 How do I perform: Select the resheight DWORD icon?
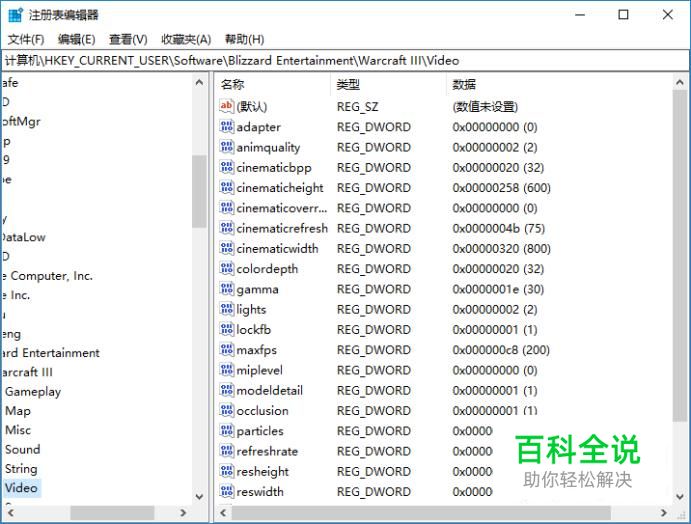pos(226,471)
